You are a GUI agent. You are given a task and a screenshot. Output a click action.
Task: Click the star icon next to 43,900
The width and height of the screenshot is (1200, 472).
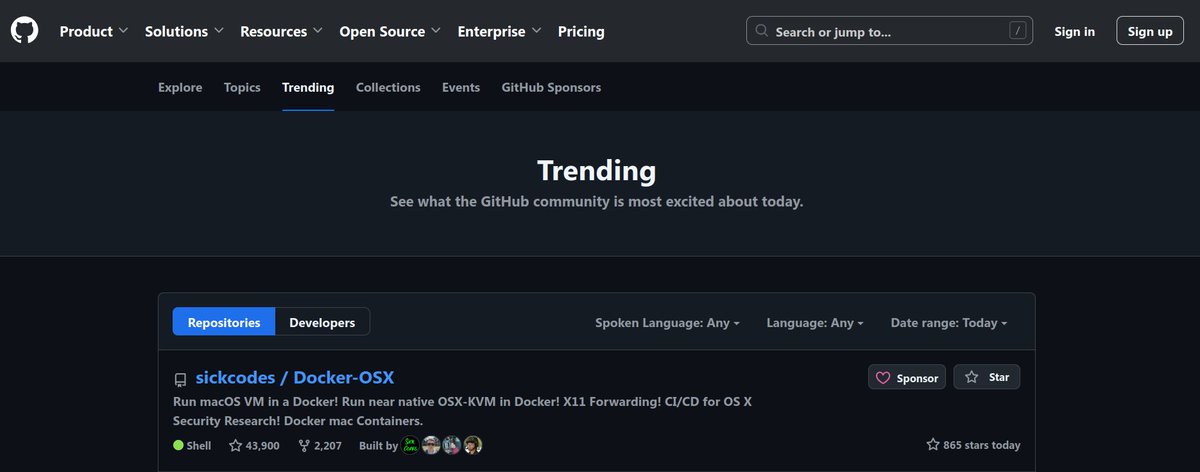click(x=235, y=445)
